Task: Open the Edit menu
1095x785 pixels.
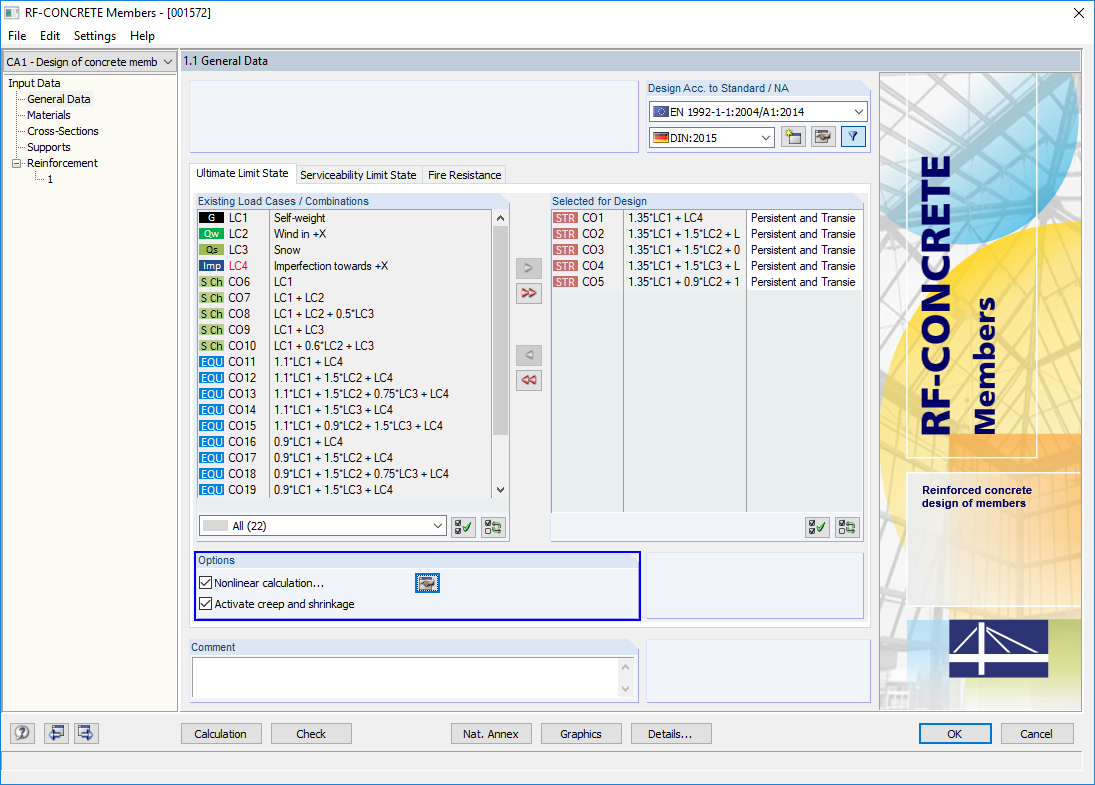Action: pos(50,36)
